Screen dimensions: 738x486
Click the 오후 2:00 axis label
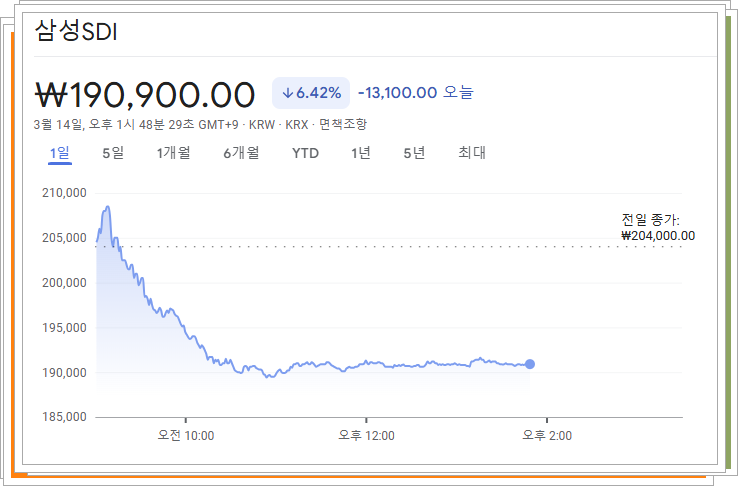(x=547, y=436)
